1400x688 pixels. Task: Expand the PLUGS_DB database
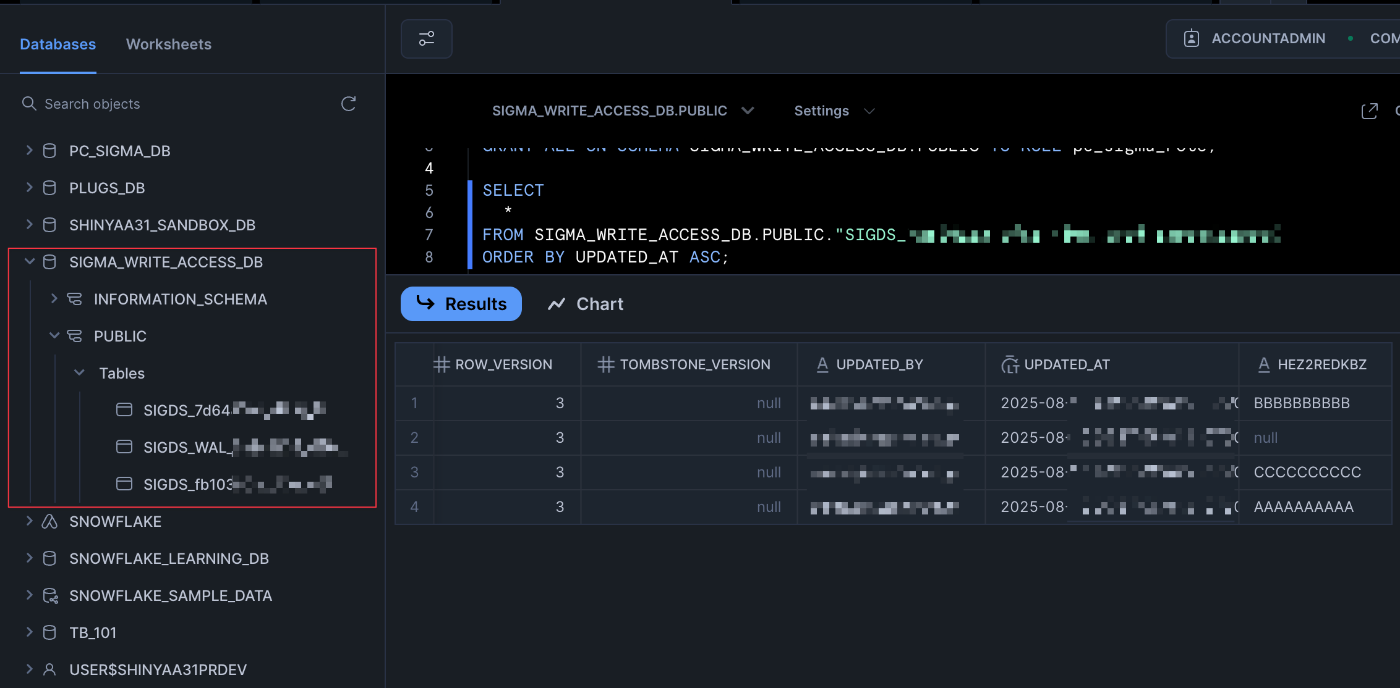(29, 188)
